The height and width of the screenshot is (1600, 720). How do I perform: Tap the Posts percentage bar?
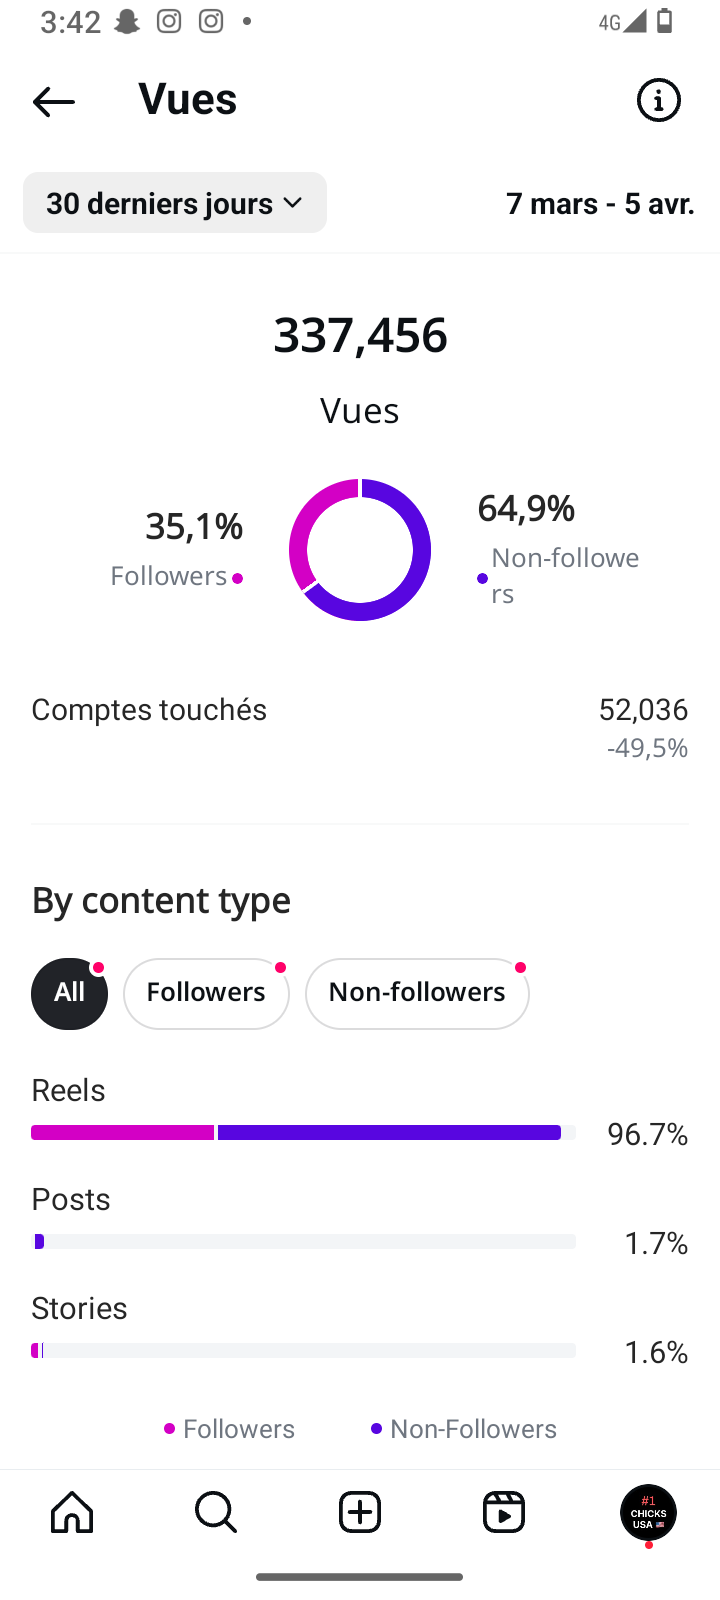point(303,1241)
